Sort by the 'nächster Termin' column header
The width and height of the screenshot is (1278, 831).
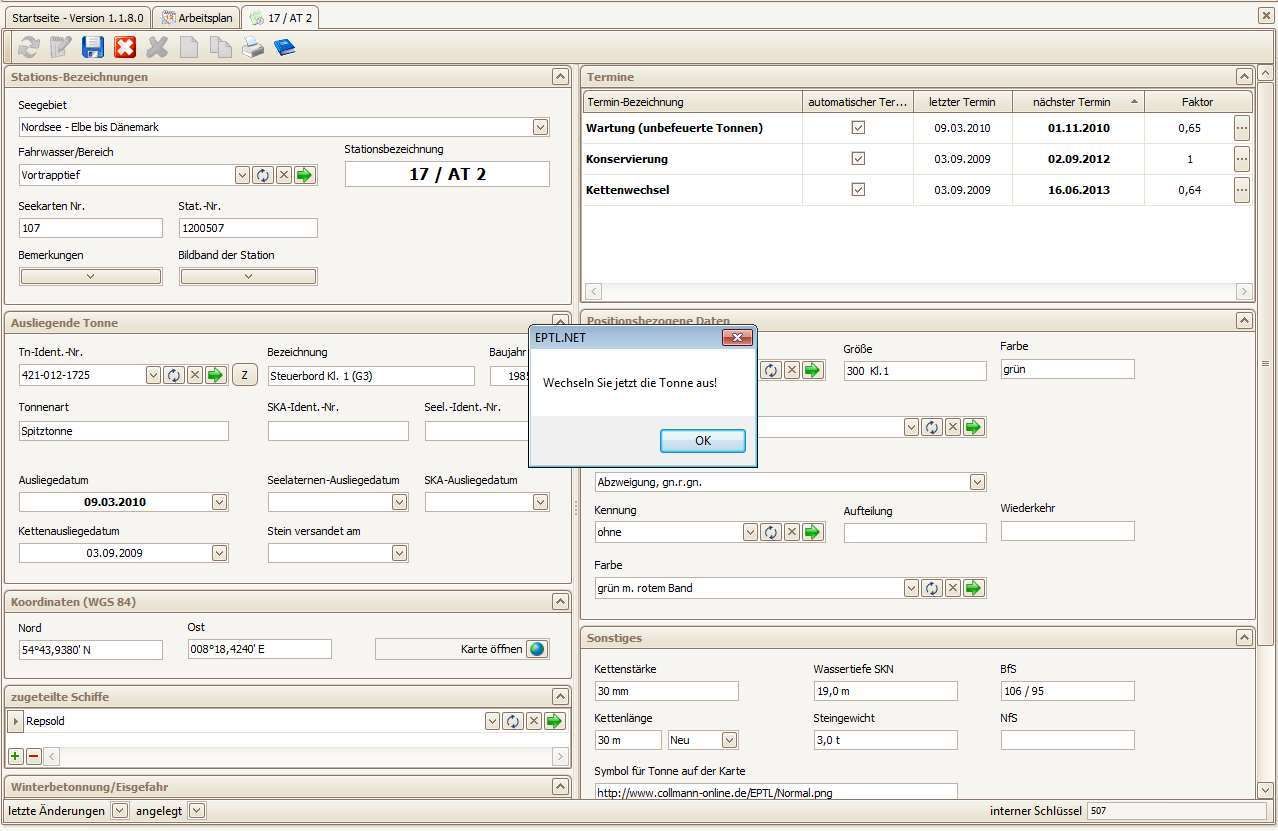(x=1078, y=102)
